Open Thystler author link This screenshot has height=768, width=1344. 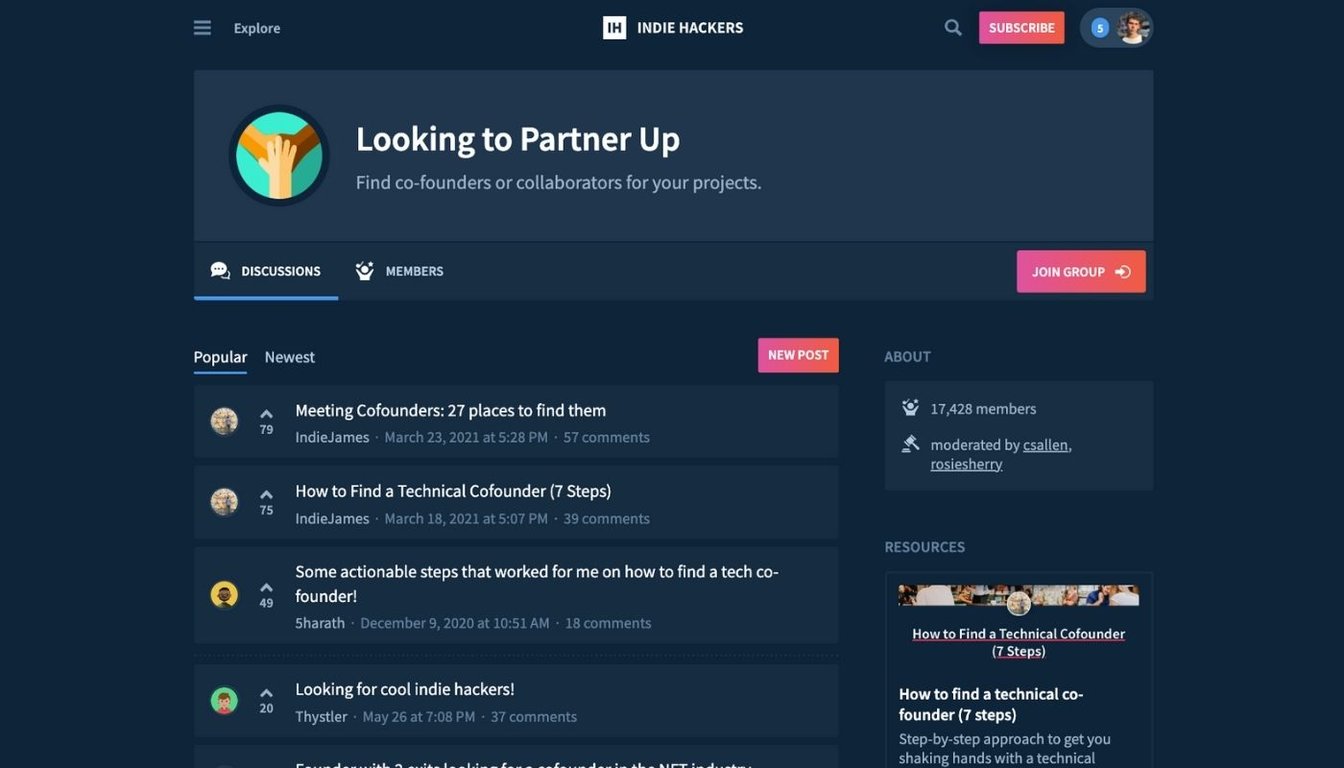point(321,717)
